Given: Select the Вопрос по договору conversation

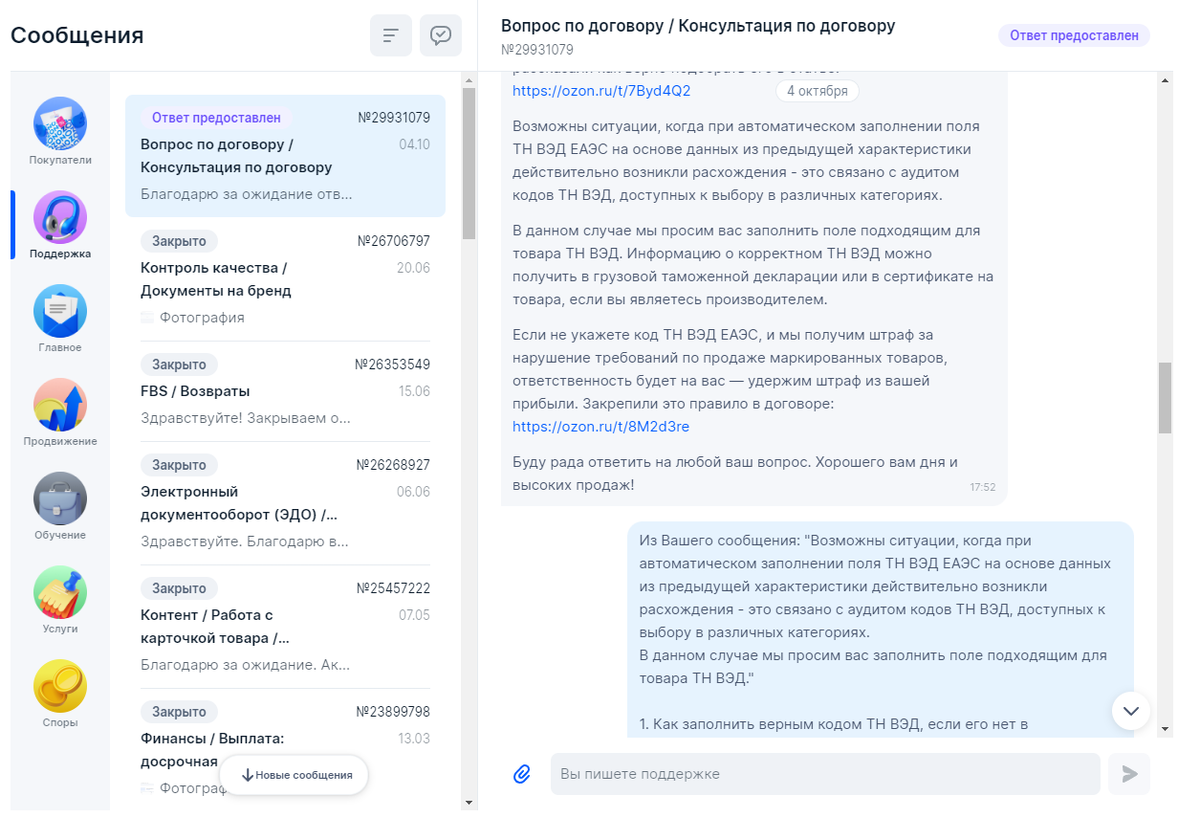Looking at the screenshot, I should [x=285, y=155].
